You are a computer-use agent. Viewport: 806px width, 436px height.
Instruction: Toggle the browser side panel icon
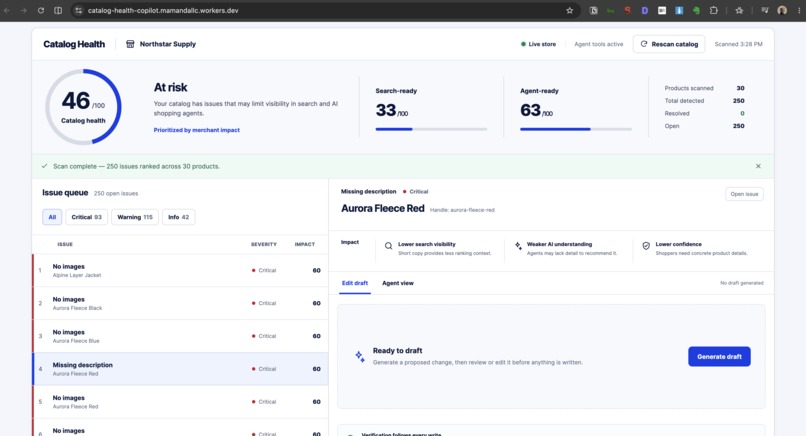pos(58,10)
